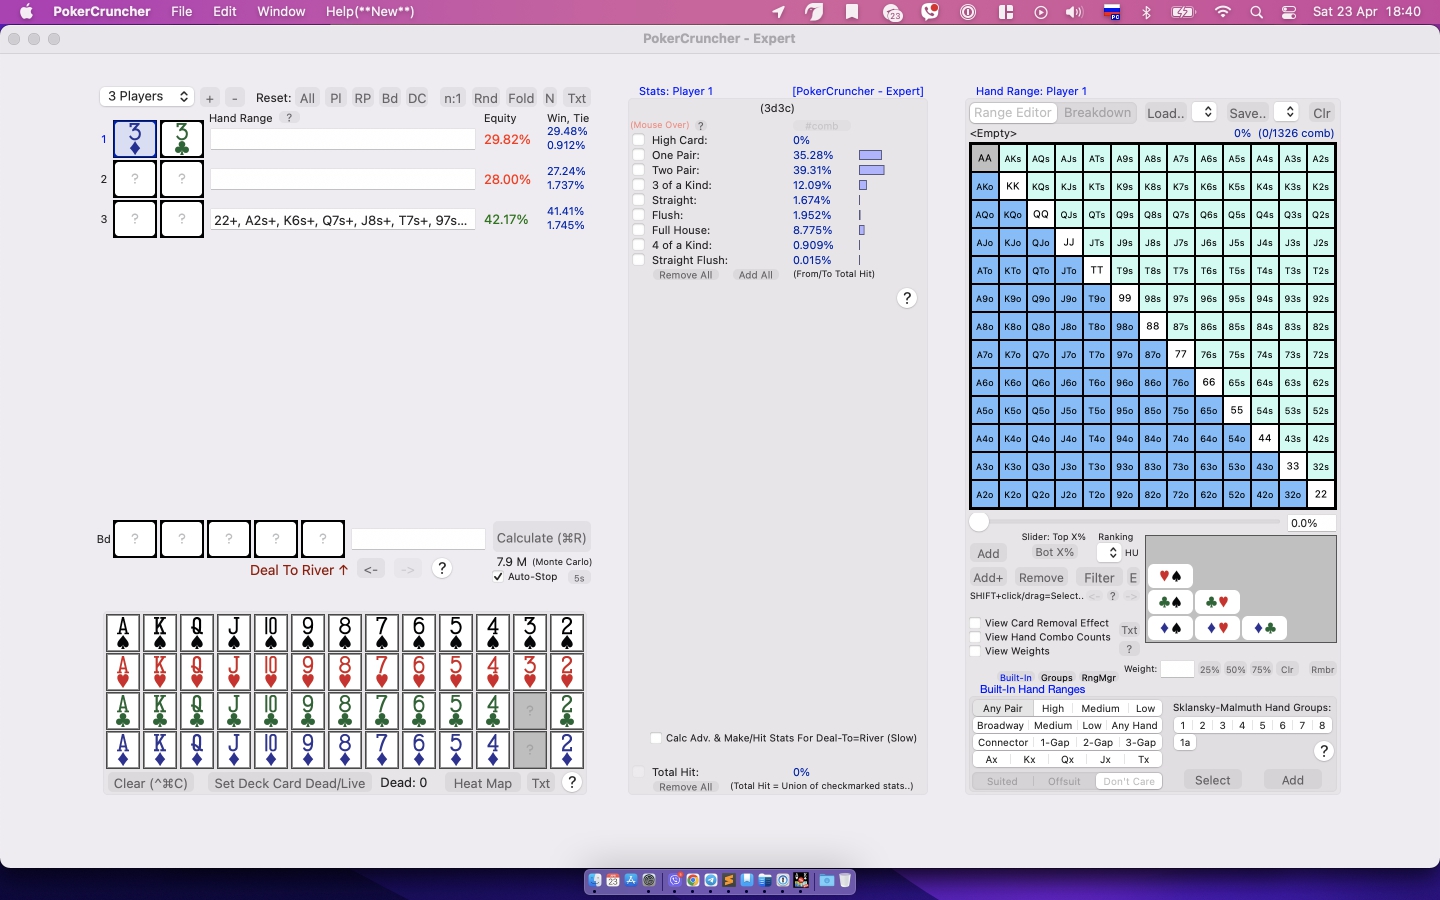Click the hand range Top X% slider handle
Screen dimensions: 1440x900
point(979,522)
